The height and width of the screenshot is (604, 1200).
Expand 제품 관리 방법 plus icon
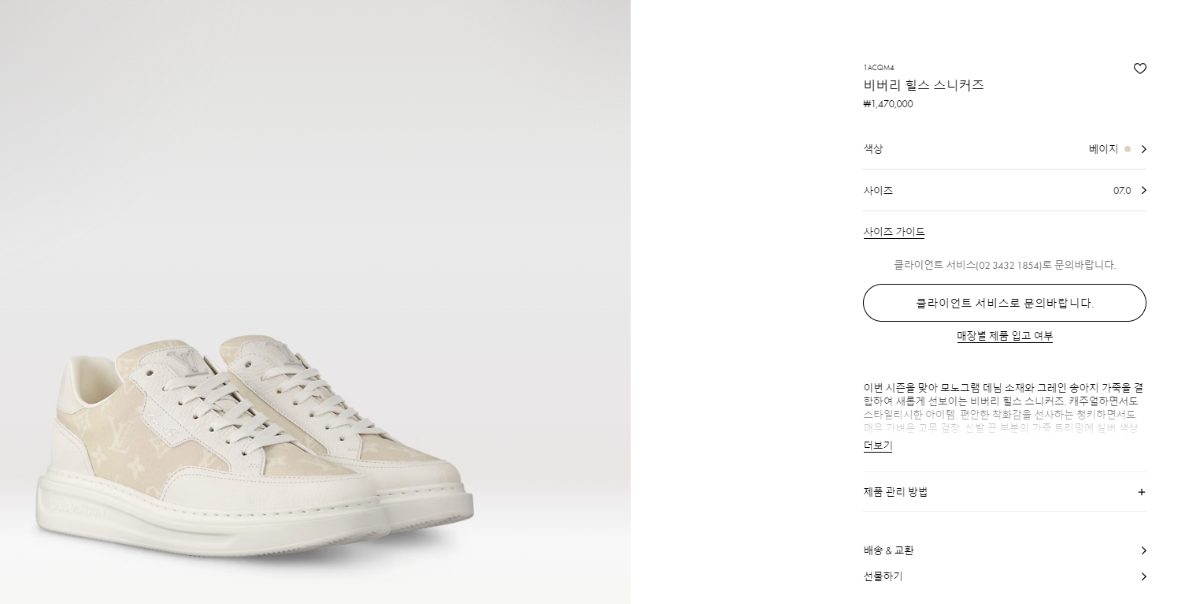point(1142,492)
